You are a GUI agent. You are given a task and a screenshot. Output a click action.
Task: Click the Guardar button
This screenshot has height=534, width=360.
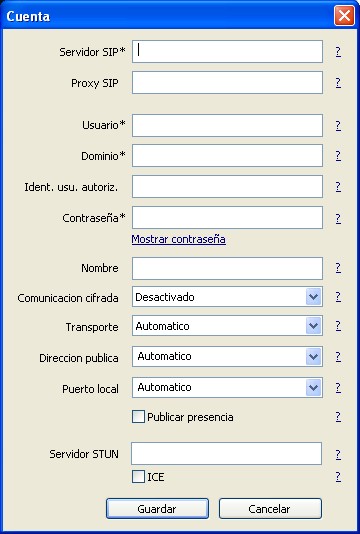point(157,509)
